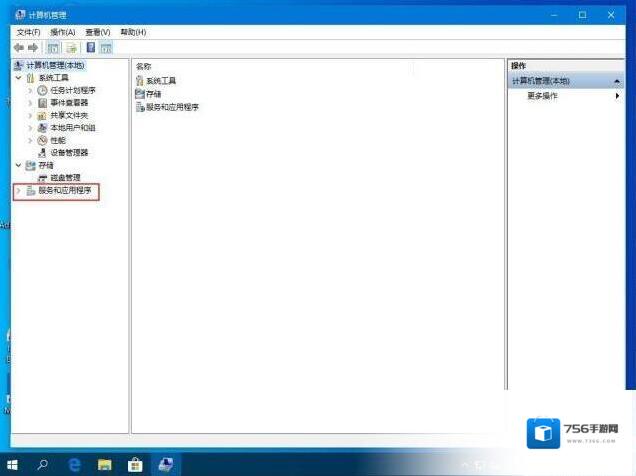Collapse the 存储 node in the left tree

(18, 165)
